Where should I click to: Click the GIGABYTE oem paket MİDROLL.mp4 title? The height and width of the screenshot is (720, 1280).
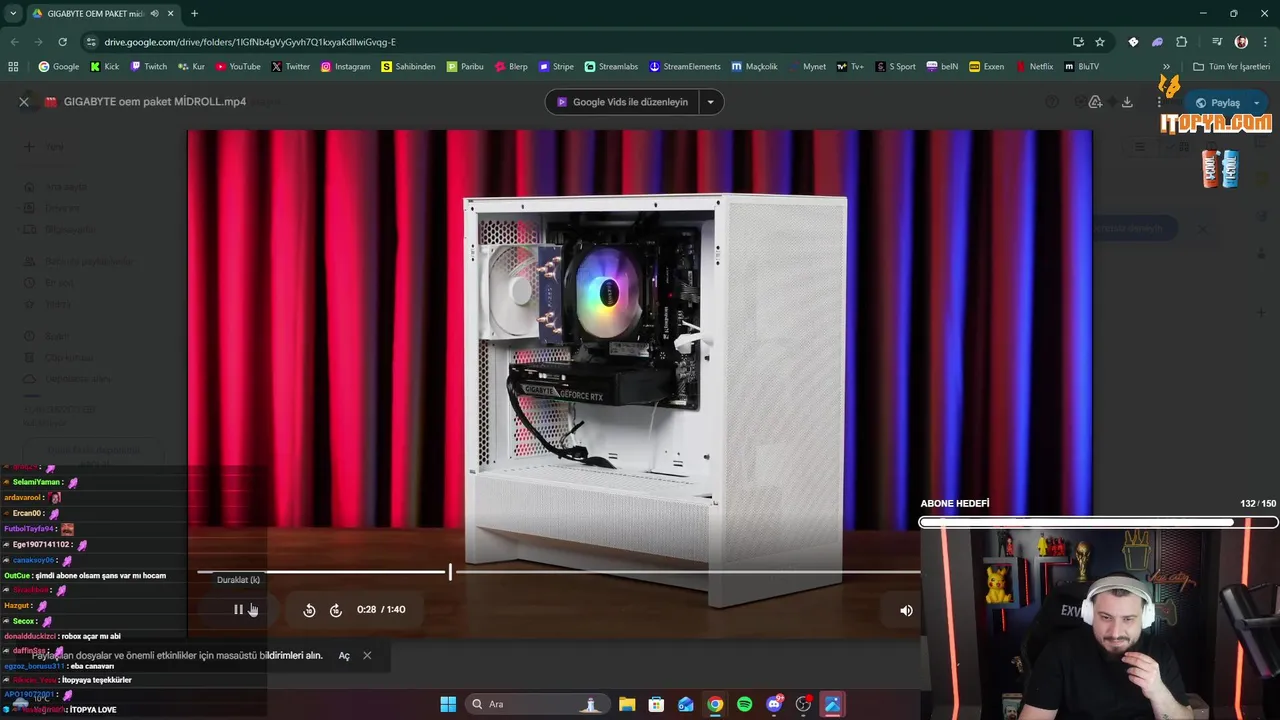155,102
